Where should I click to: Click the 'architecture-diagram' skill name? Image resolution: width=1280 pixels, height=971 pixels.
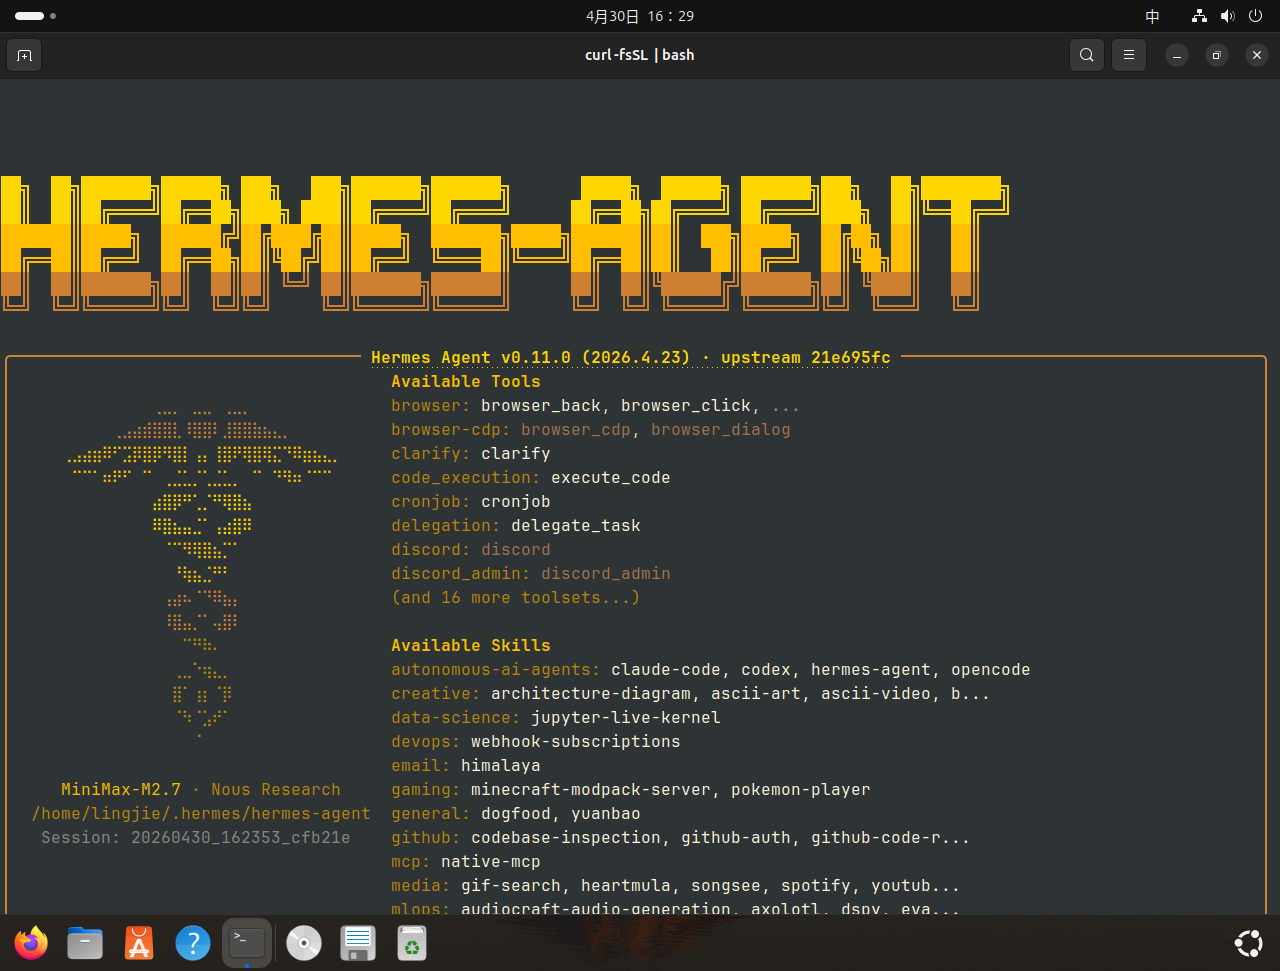591,693
